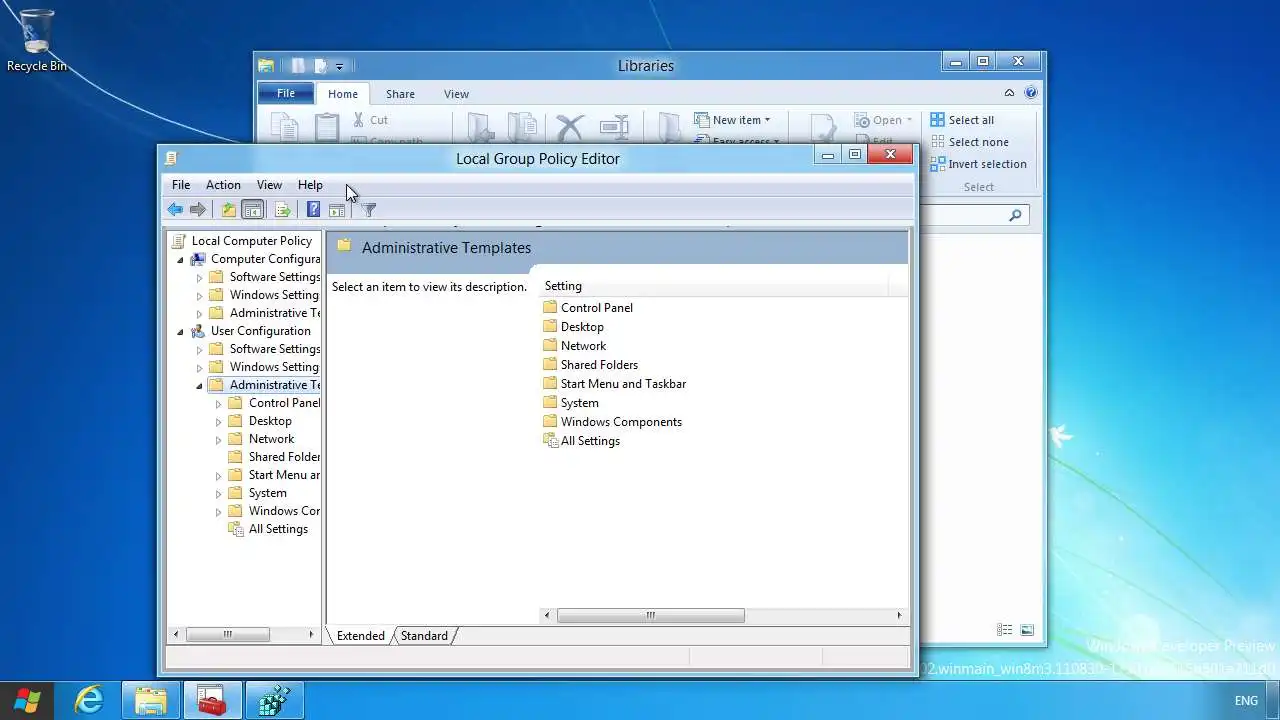This screenshot has width=1280, height=720.
Task: Select All Settings in the right list
Action: pos(590,441)
